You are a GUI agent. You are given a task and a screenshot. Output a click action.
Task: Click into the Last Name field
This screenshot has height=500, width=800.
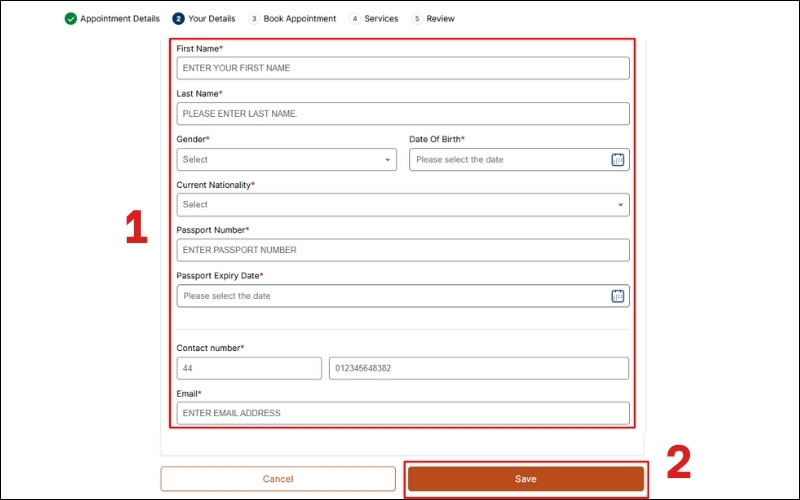coord(402,114)
